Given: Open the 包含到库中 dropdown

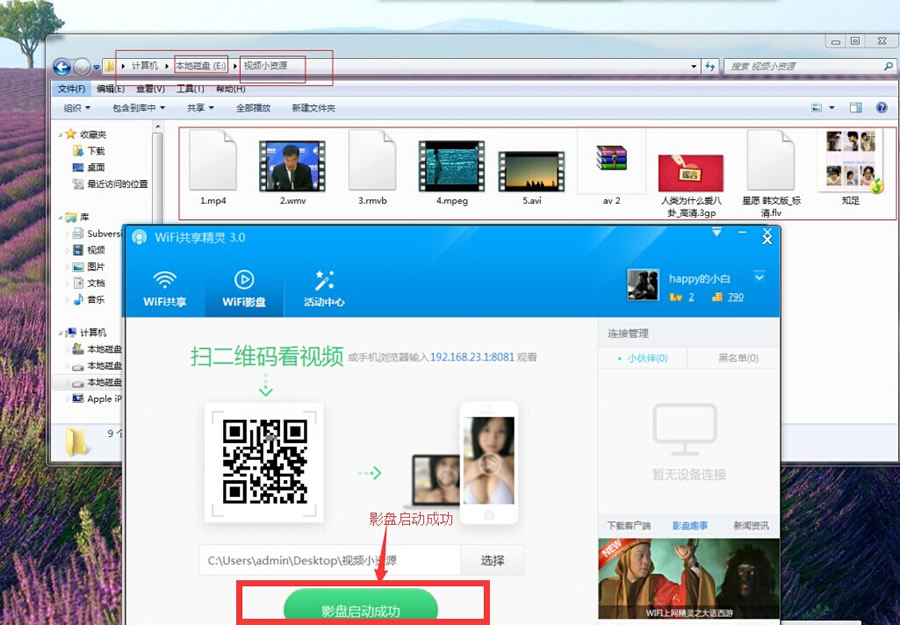Looking at the screenshot, I should 138,108.
